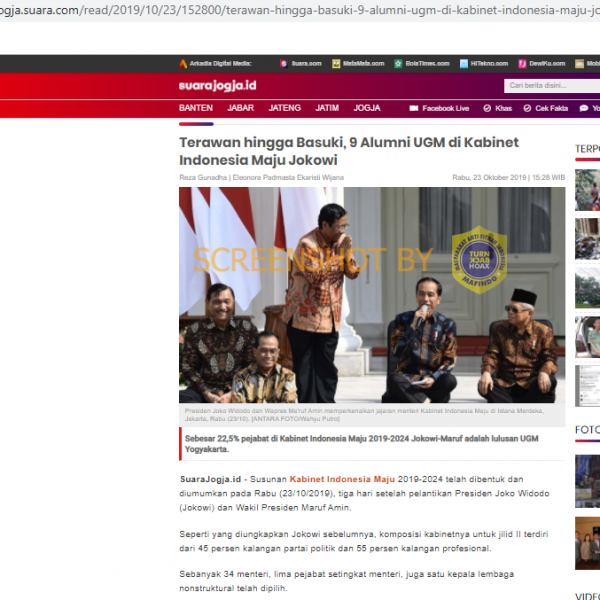Click the photo caption mentioning ANTARA FOTO
The height and width of the screenshot is (600, 600).
(x=364, y=414)
